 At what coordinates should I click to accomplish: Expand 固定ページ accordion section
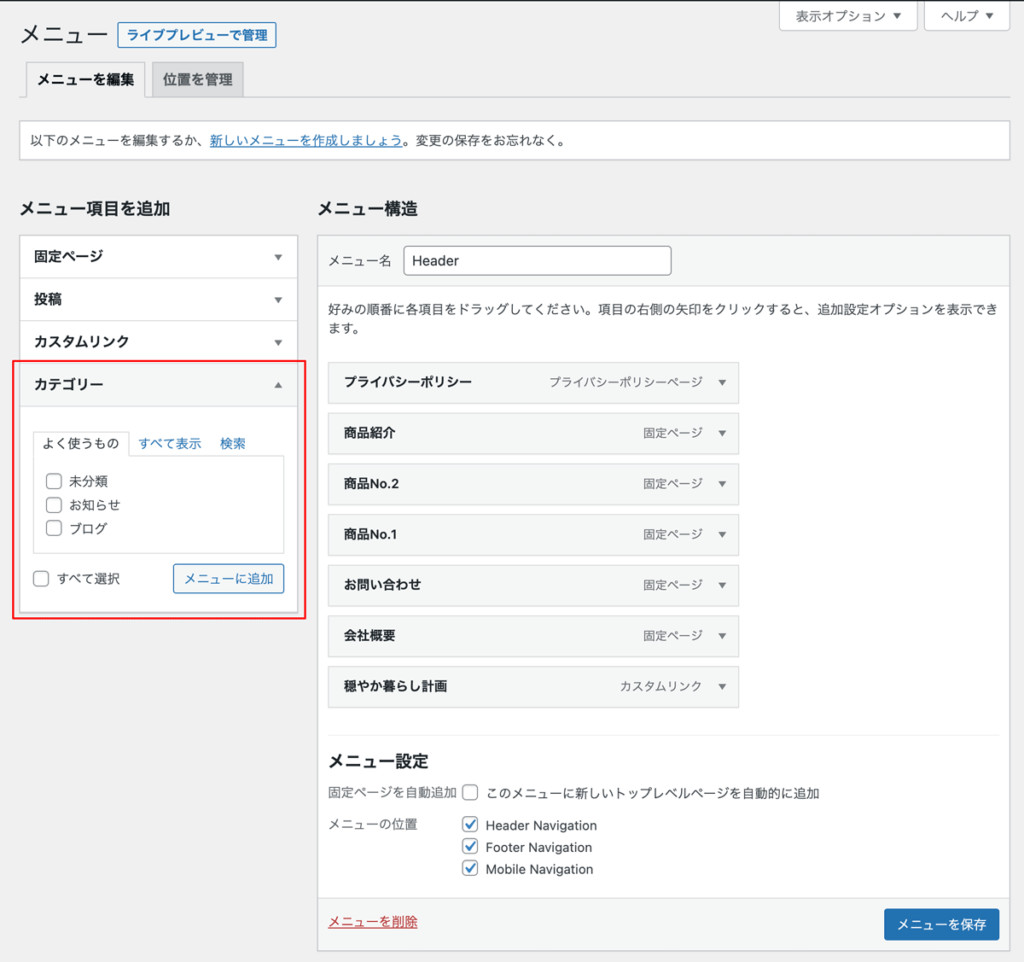[159, 257]
